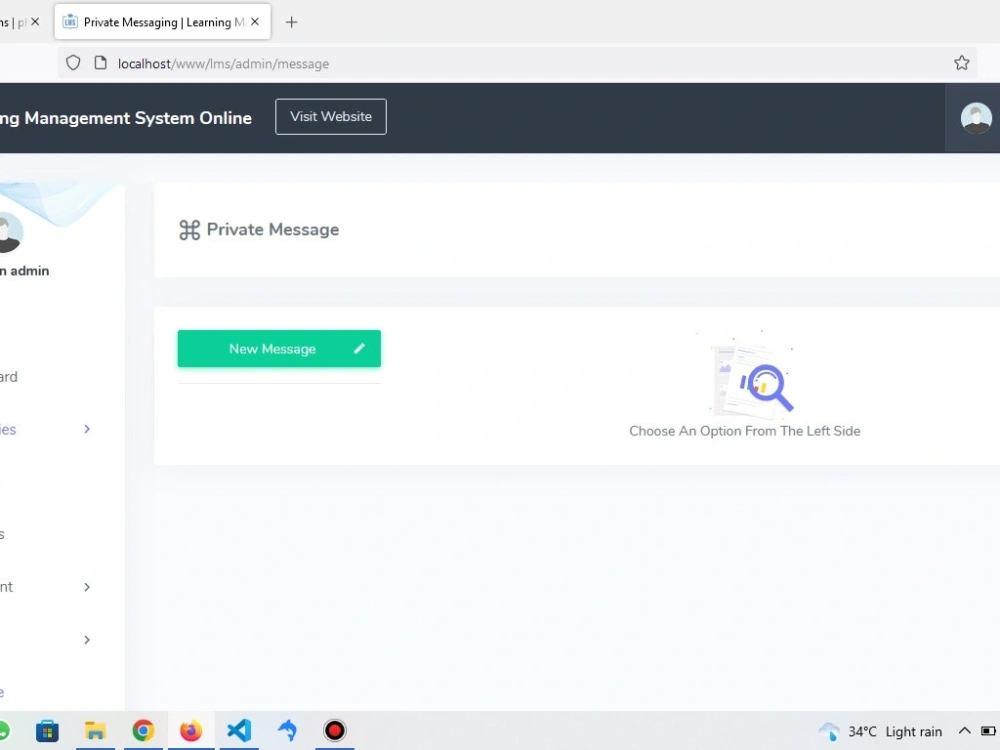Expand the sidebar item with the lowest chevron
Screen dimensions: 1000x750
(x=87, y=640)
